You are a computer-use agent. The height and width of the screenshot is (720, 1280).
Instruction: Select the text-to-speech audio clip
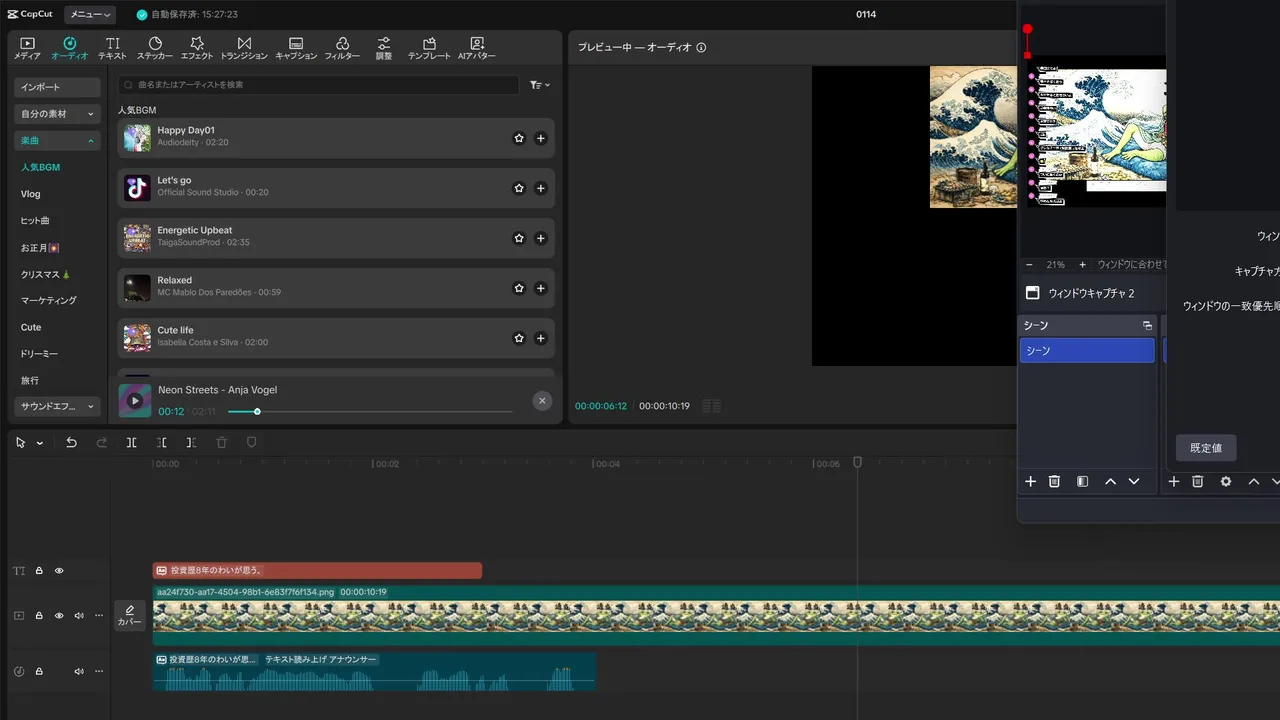[x=374, y=671]
